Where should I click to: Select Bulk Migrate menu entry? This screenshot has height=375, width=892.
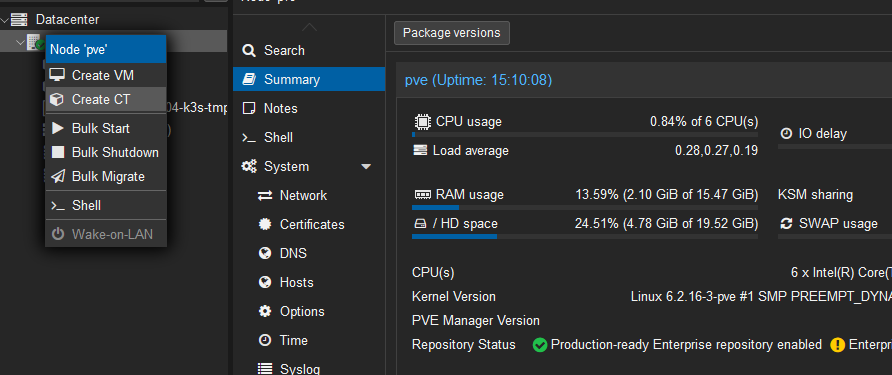coord(106,176)
